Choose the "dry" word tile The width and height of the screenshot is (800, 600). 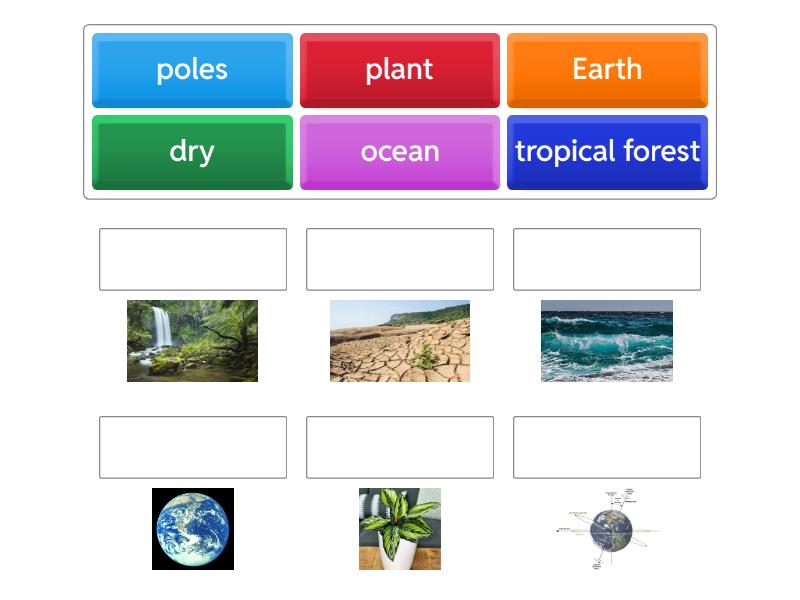192,152
